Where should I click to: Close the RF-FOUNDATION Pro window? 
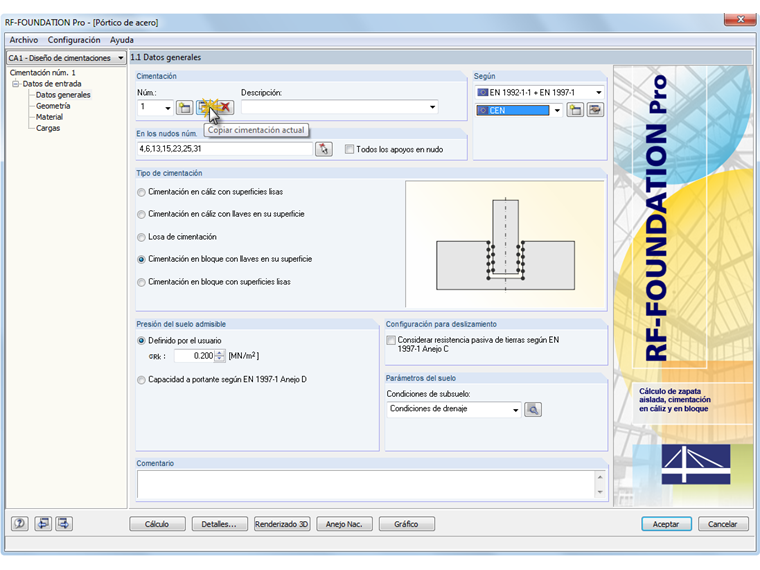coord(740,19)
